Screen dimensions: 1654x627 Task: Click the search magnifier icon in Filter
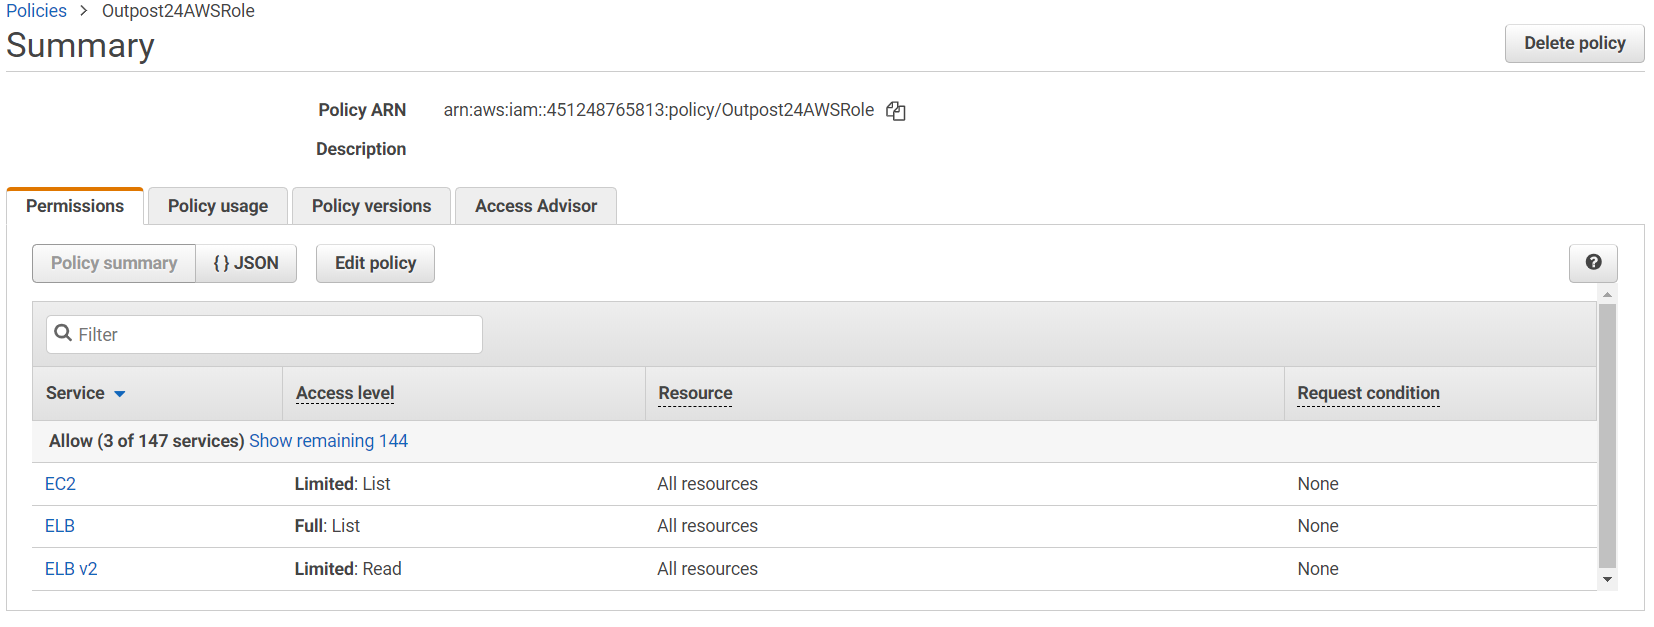[63, 334]
